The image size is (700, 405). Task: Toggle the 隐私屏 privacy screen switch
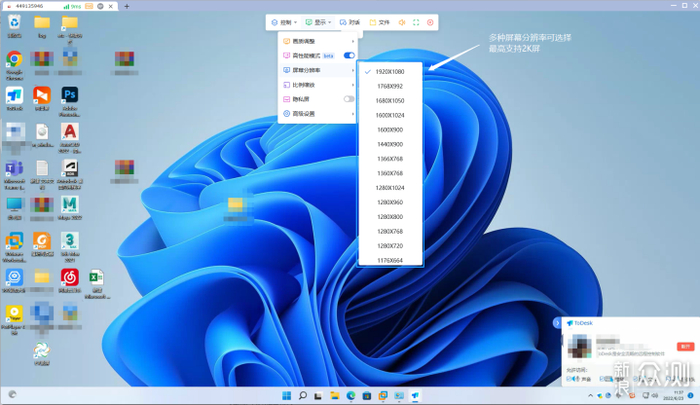pos(349,99)
